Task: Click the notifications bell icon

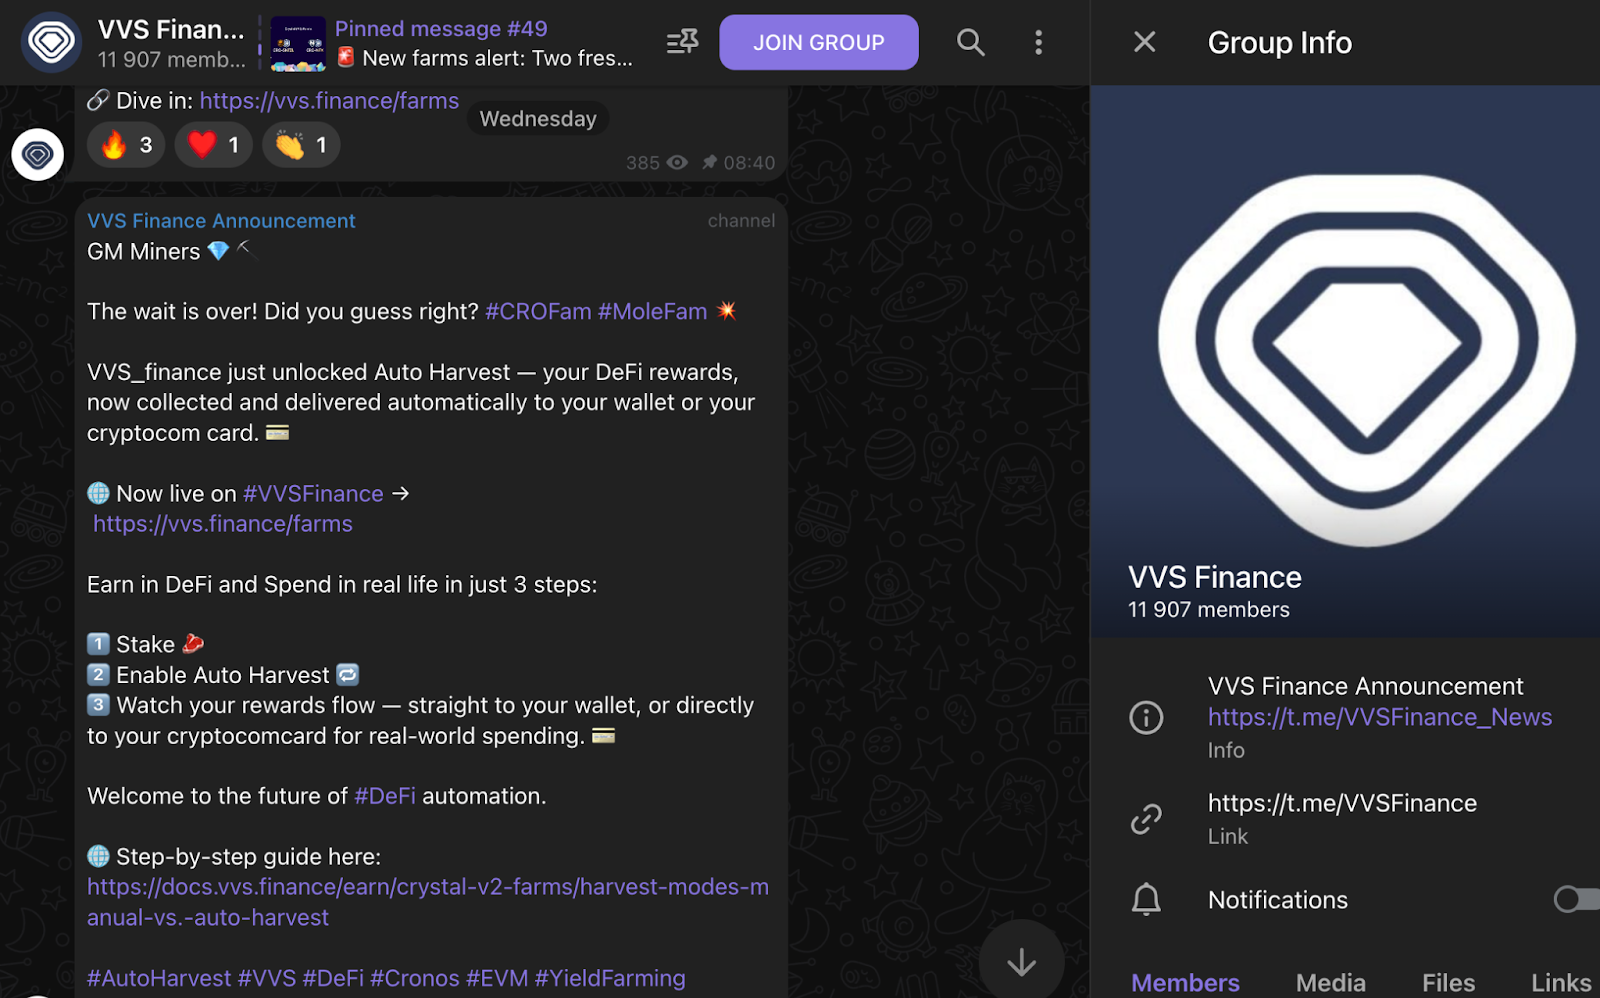Action: 1146,900
